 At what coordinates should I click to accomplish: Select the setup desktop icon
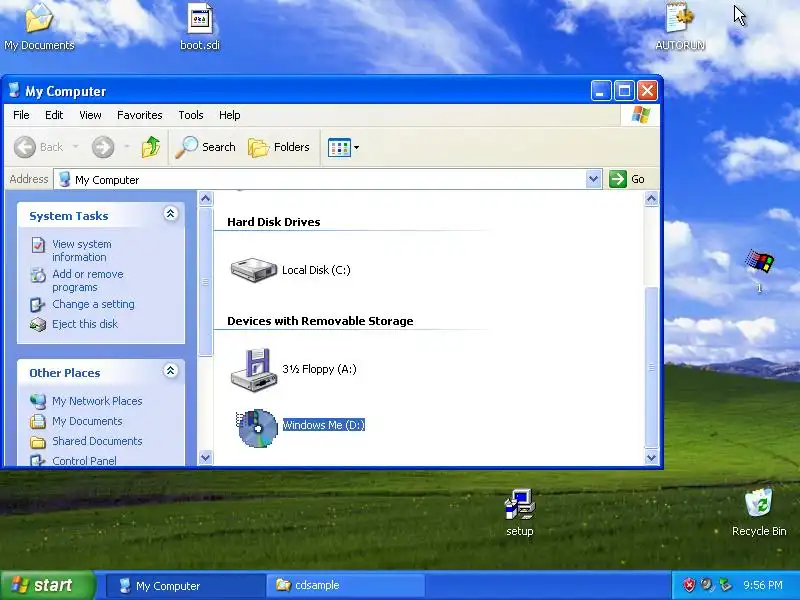pos(519,513)
